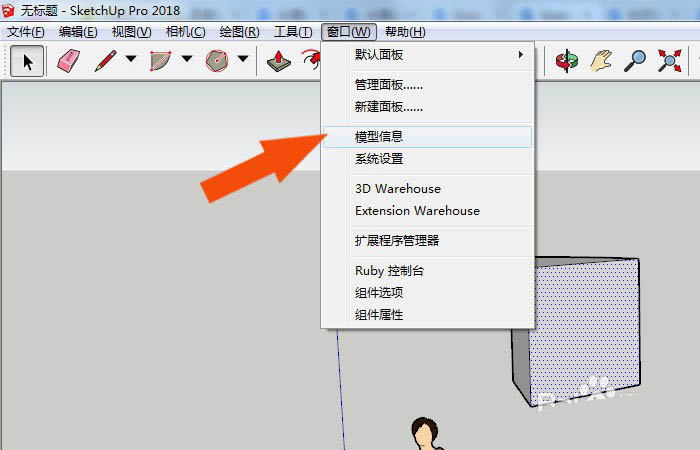Open the 相机(C) menu

[x=185, y=32]
